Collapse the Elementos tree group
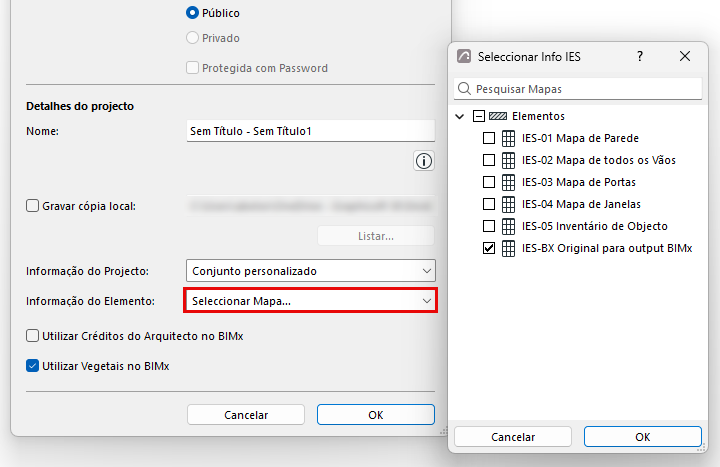Image resolution: width=720 pixels, height=467 pixels. tap(460, 116)
